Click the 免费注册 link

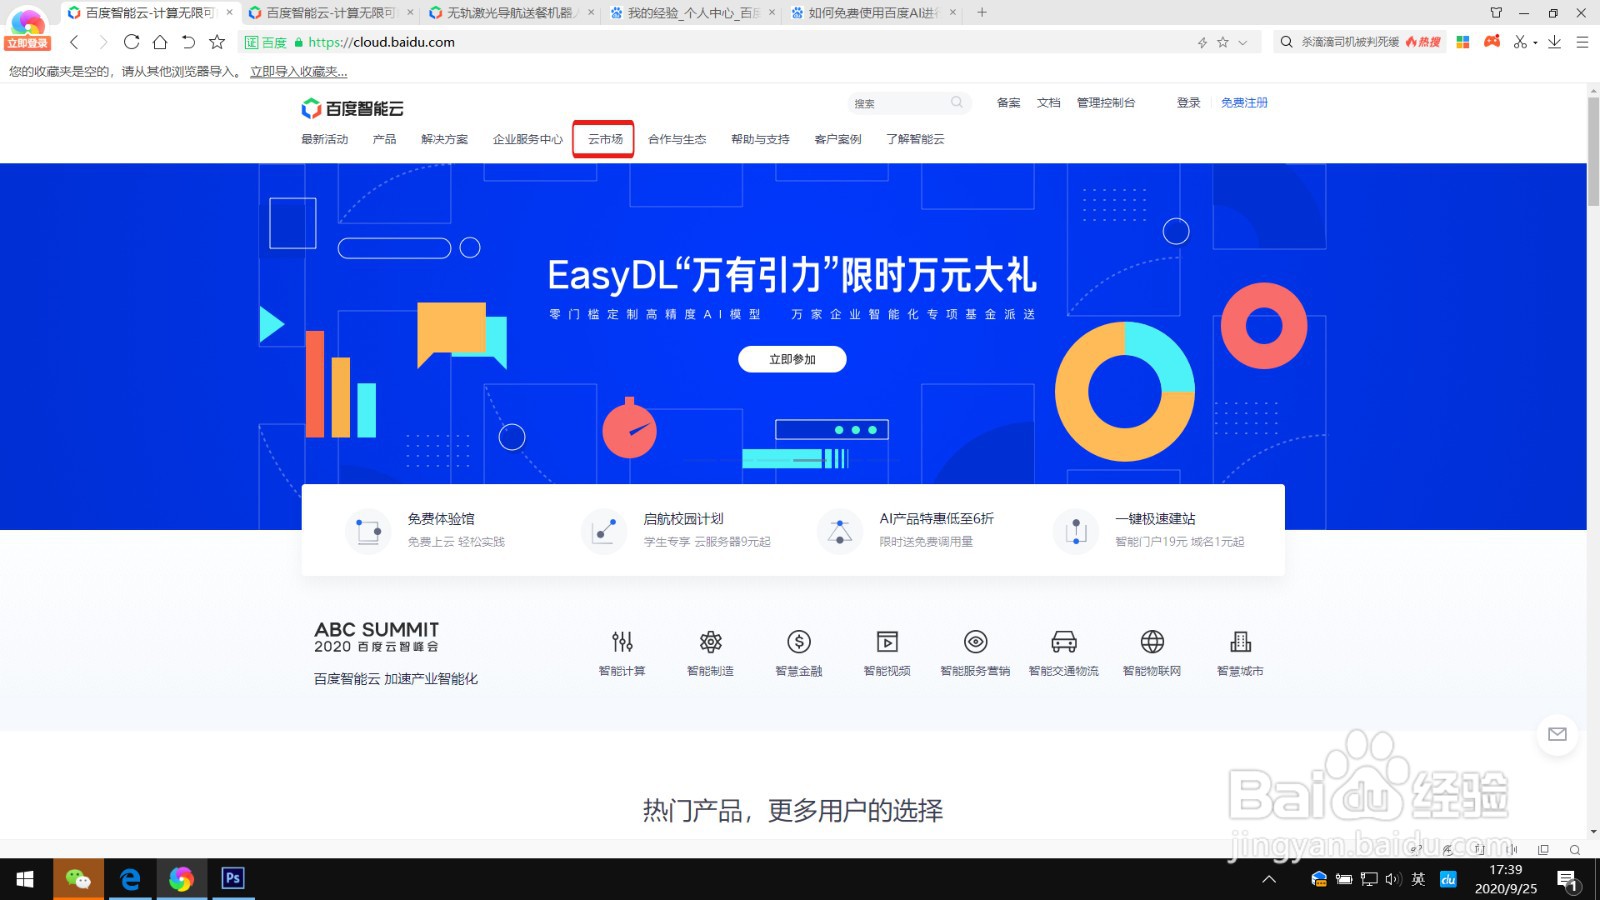[1244, 103]
